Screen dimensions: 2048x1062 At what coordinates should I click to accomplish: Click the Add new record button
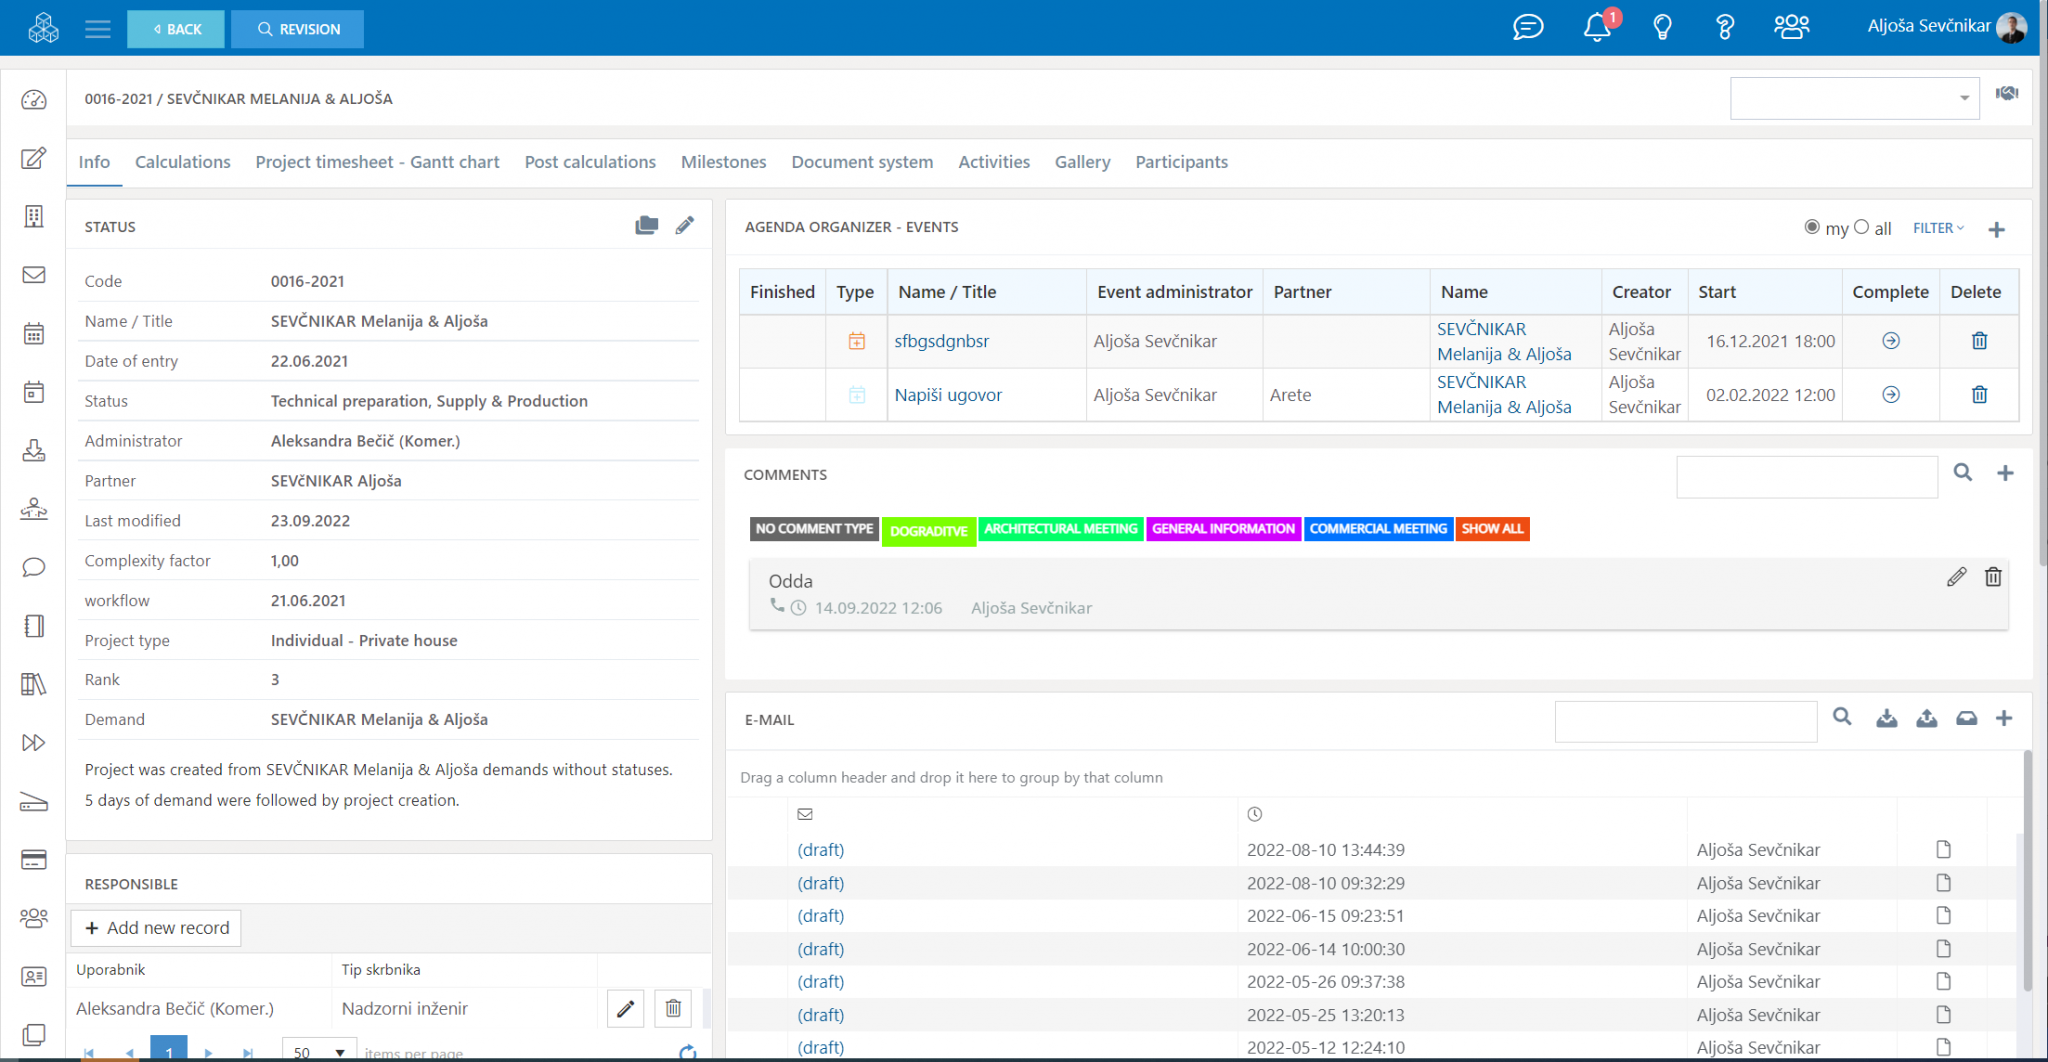click(157, 928)
